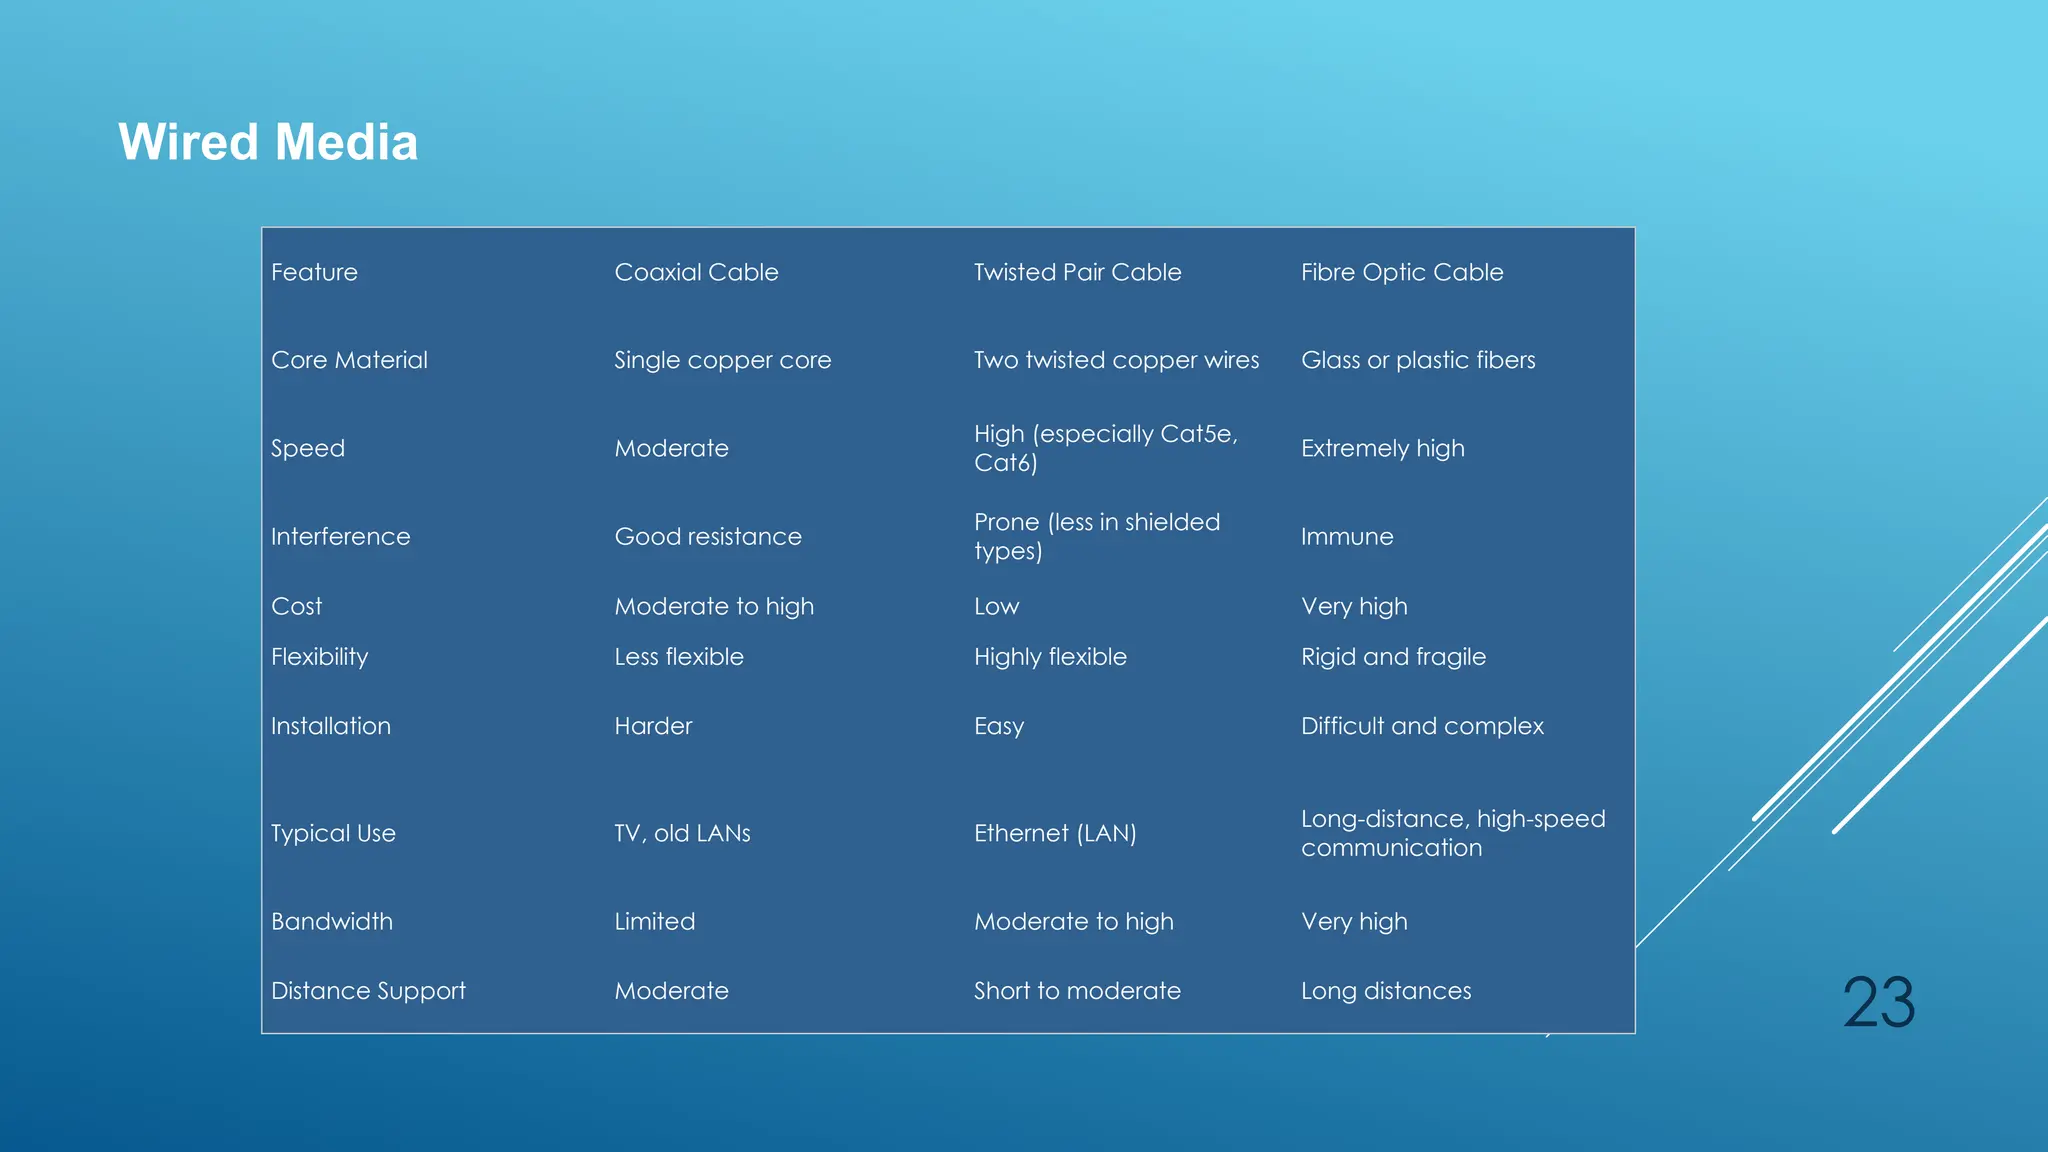
Task: Select the Twisted Pair Cable column header
Action: pos(1077,272)
